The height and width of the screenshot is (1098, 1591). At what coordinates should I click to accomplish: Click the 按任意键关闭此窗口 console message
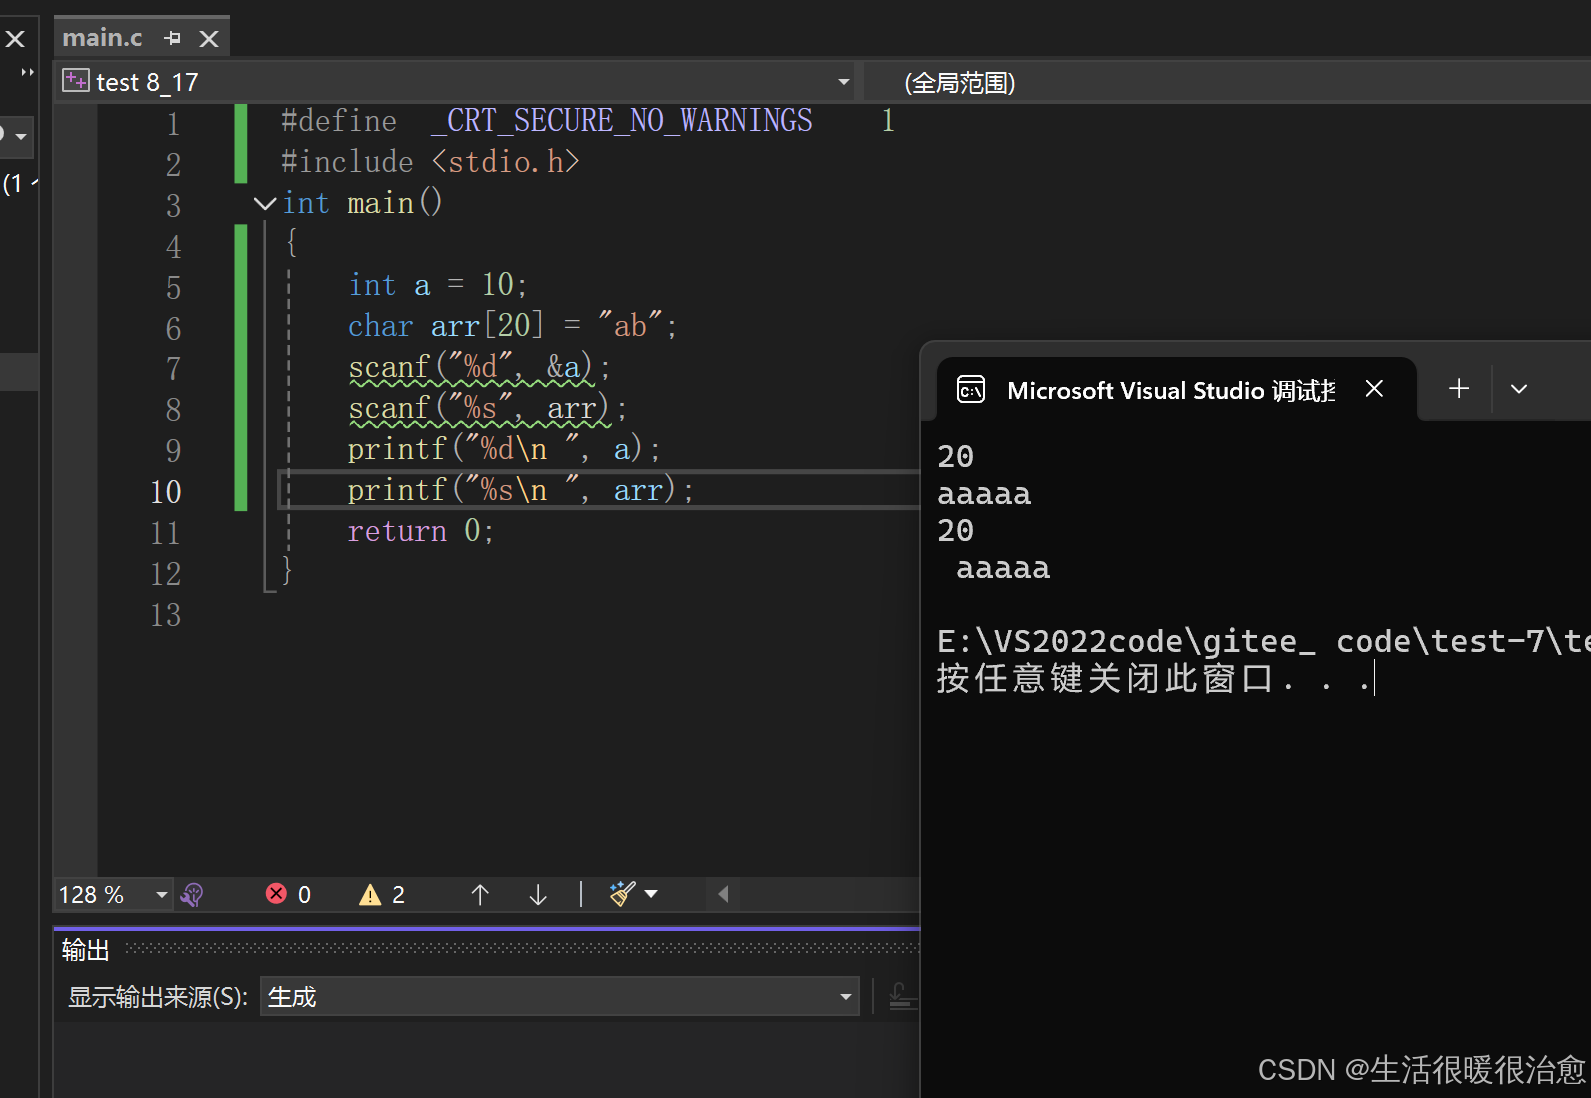pos(1155,679)
